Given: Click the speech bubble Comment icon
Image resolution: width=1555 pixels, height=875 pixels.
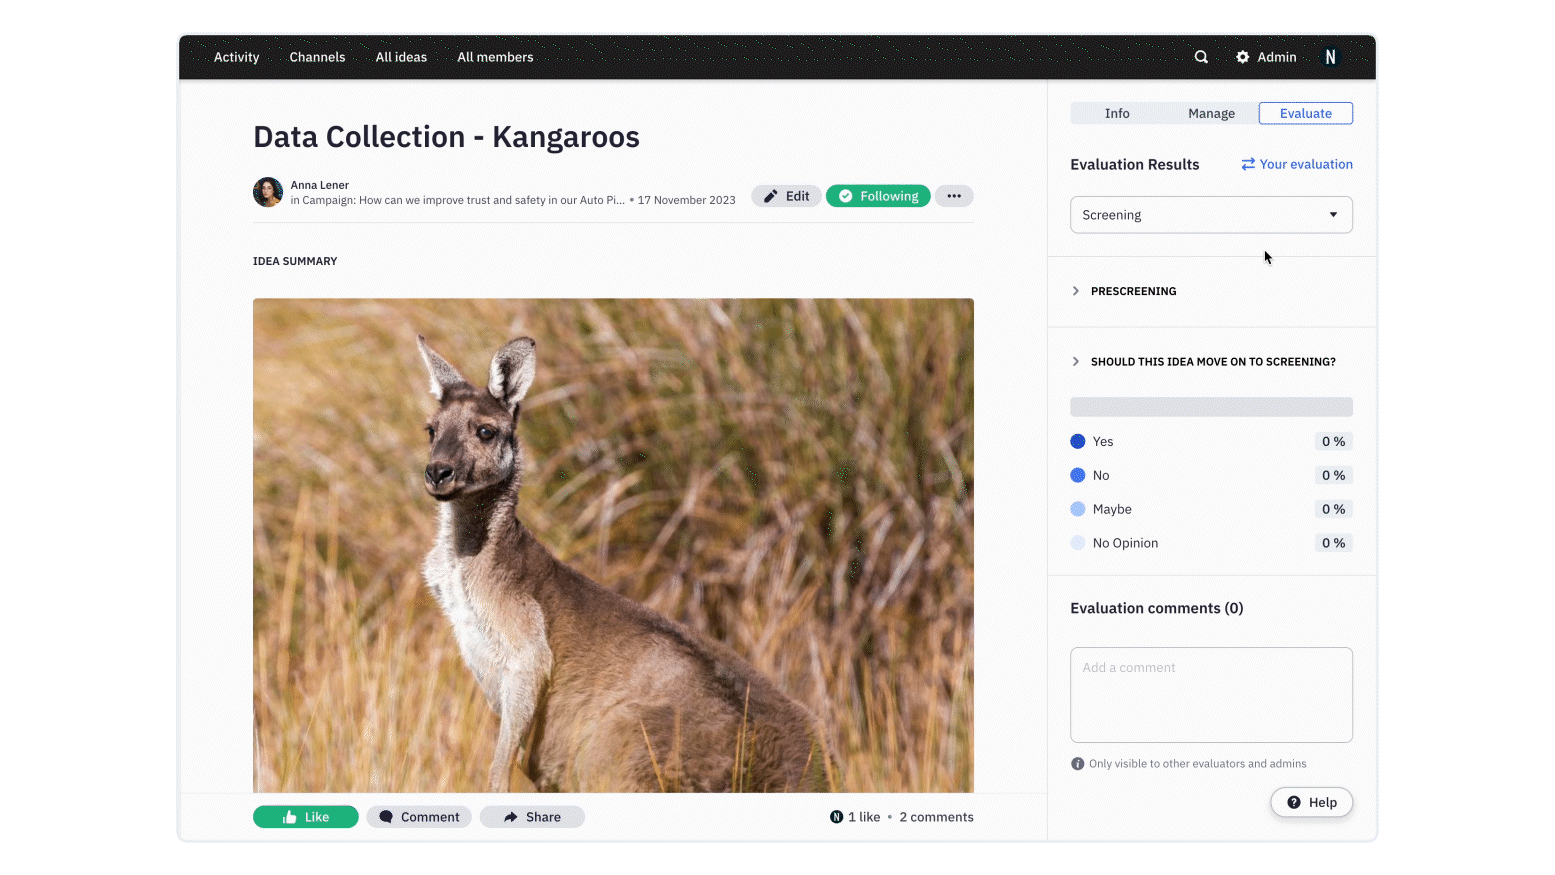Looking at the screenshot, I should (386, 817).
